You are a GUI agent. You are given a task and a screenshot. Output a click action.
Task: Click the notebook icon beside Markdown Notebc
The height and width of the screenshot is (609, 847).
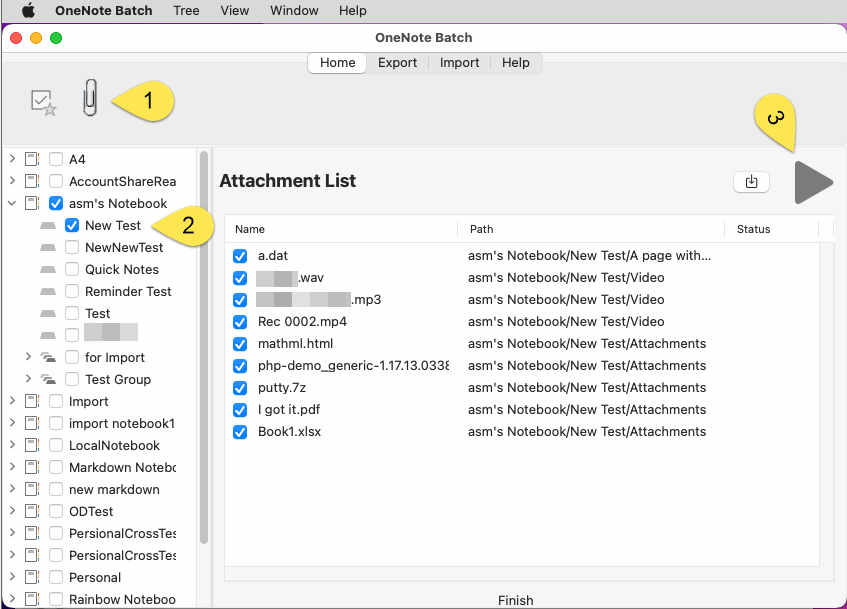[32, 467]
